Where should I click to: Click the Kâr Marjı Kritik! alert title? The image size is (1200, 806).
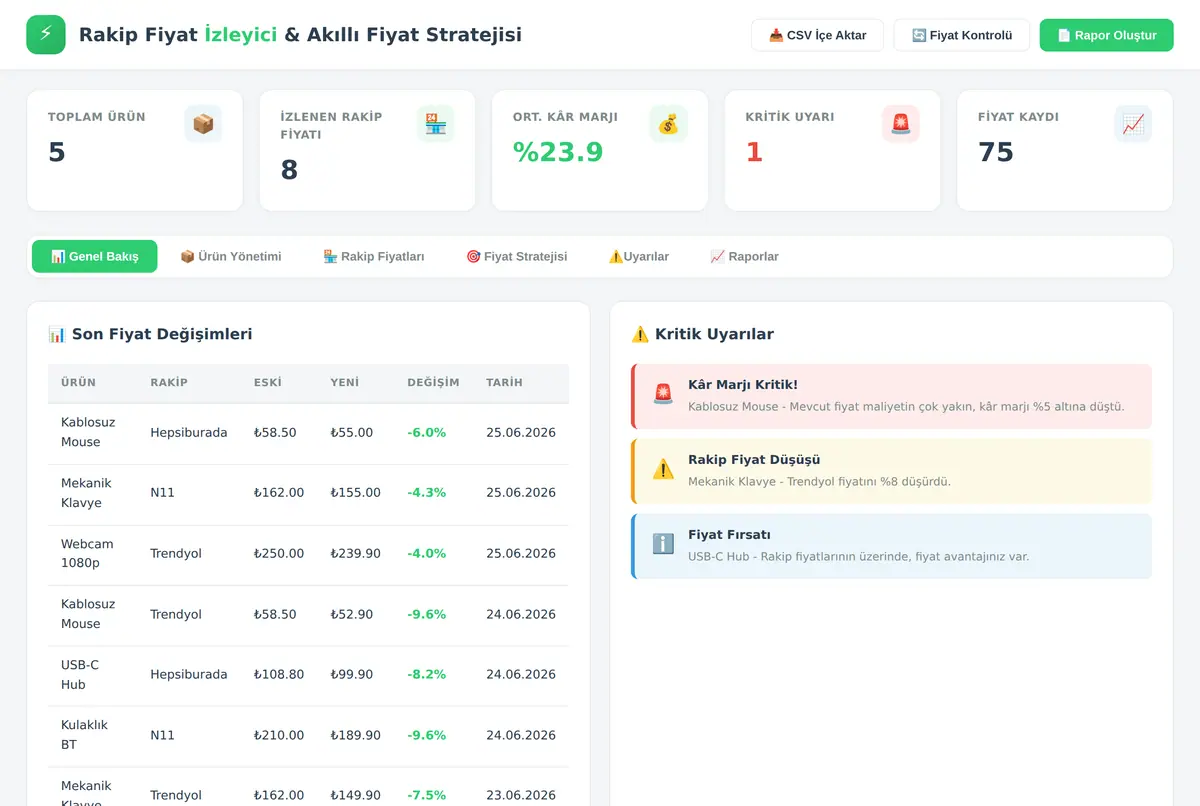coord(743,384)
